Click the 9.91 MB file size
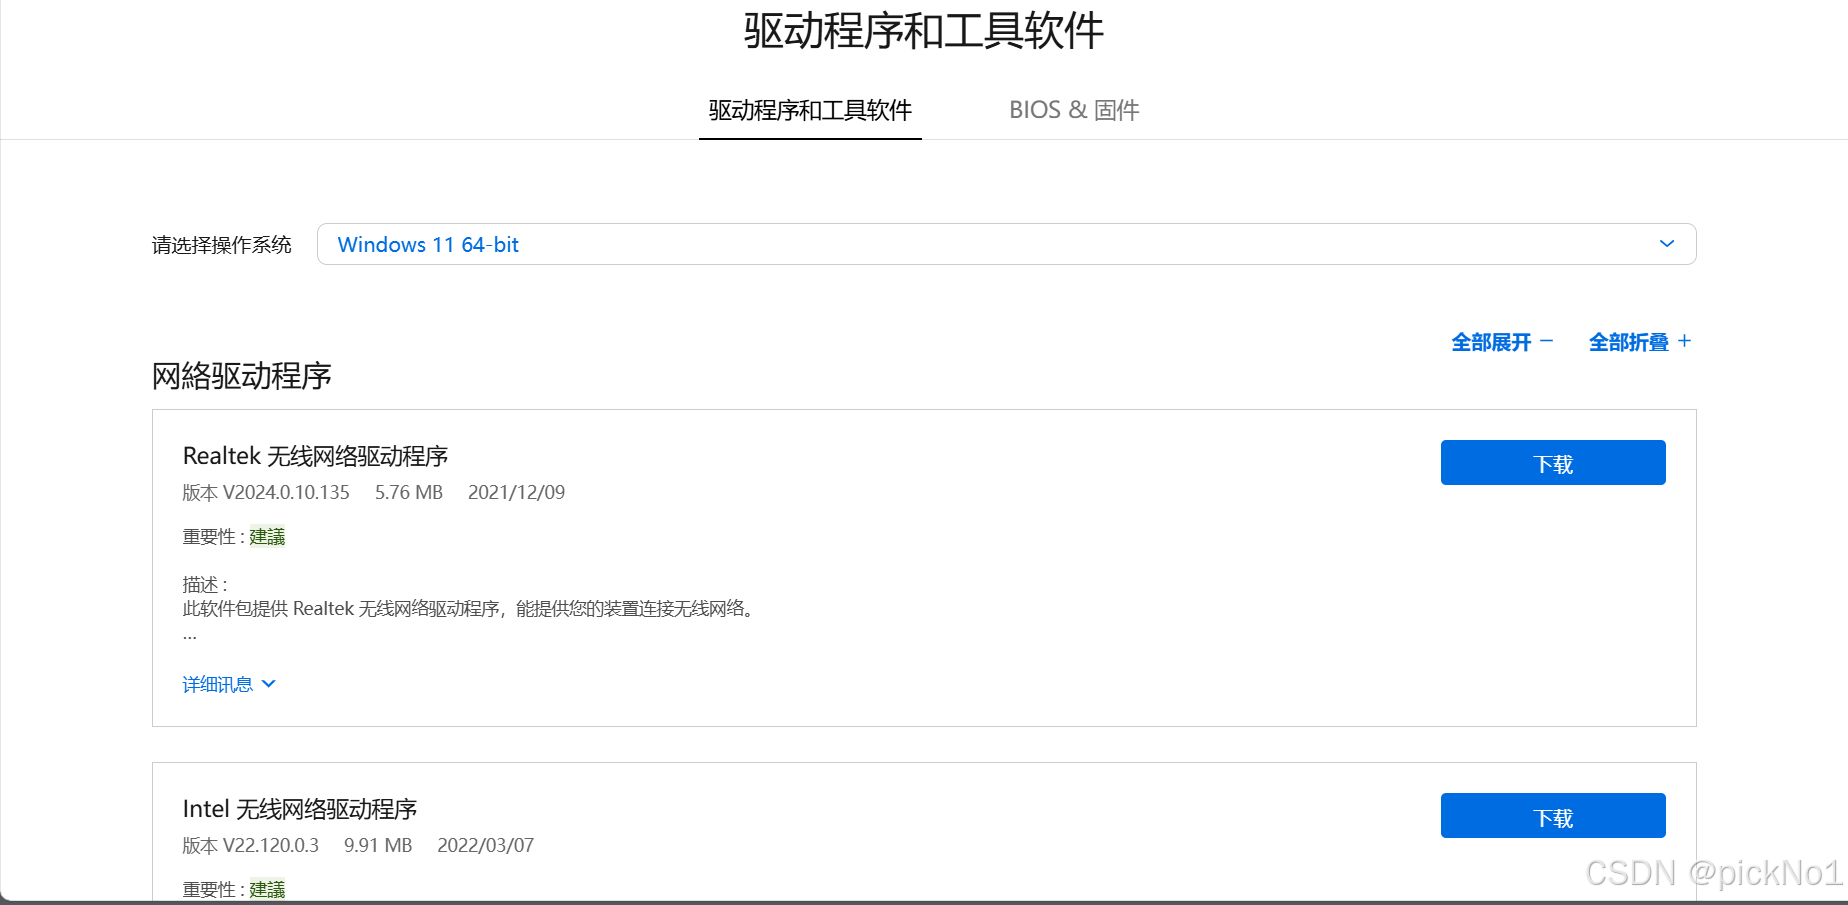 pos(378,845)
